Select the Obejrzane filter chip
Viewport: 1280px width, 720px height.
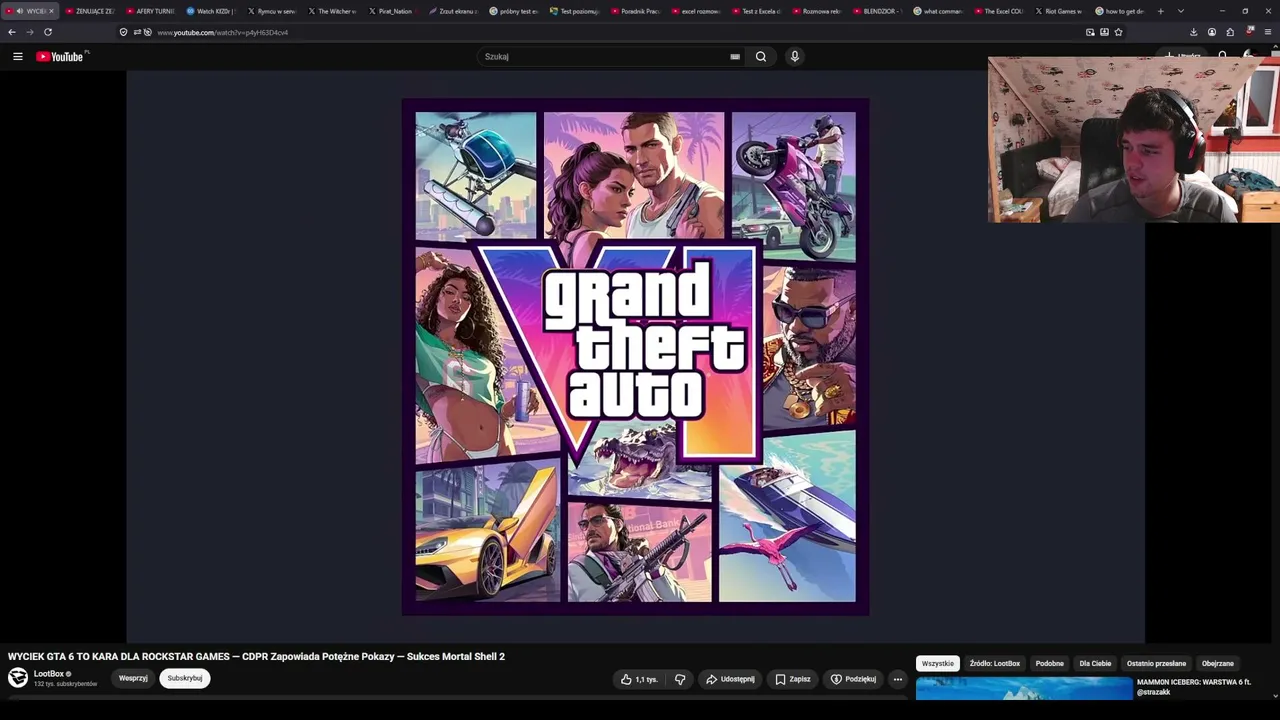[x=1218, y=663]
